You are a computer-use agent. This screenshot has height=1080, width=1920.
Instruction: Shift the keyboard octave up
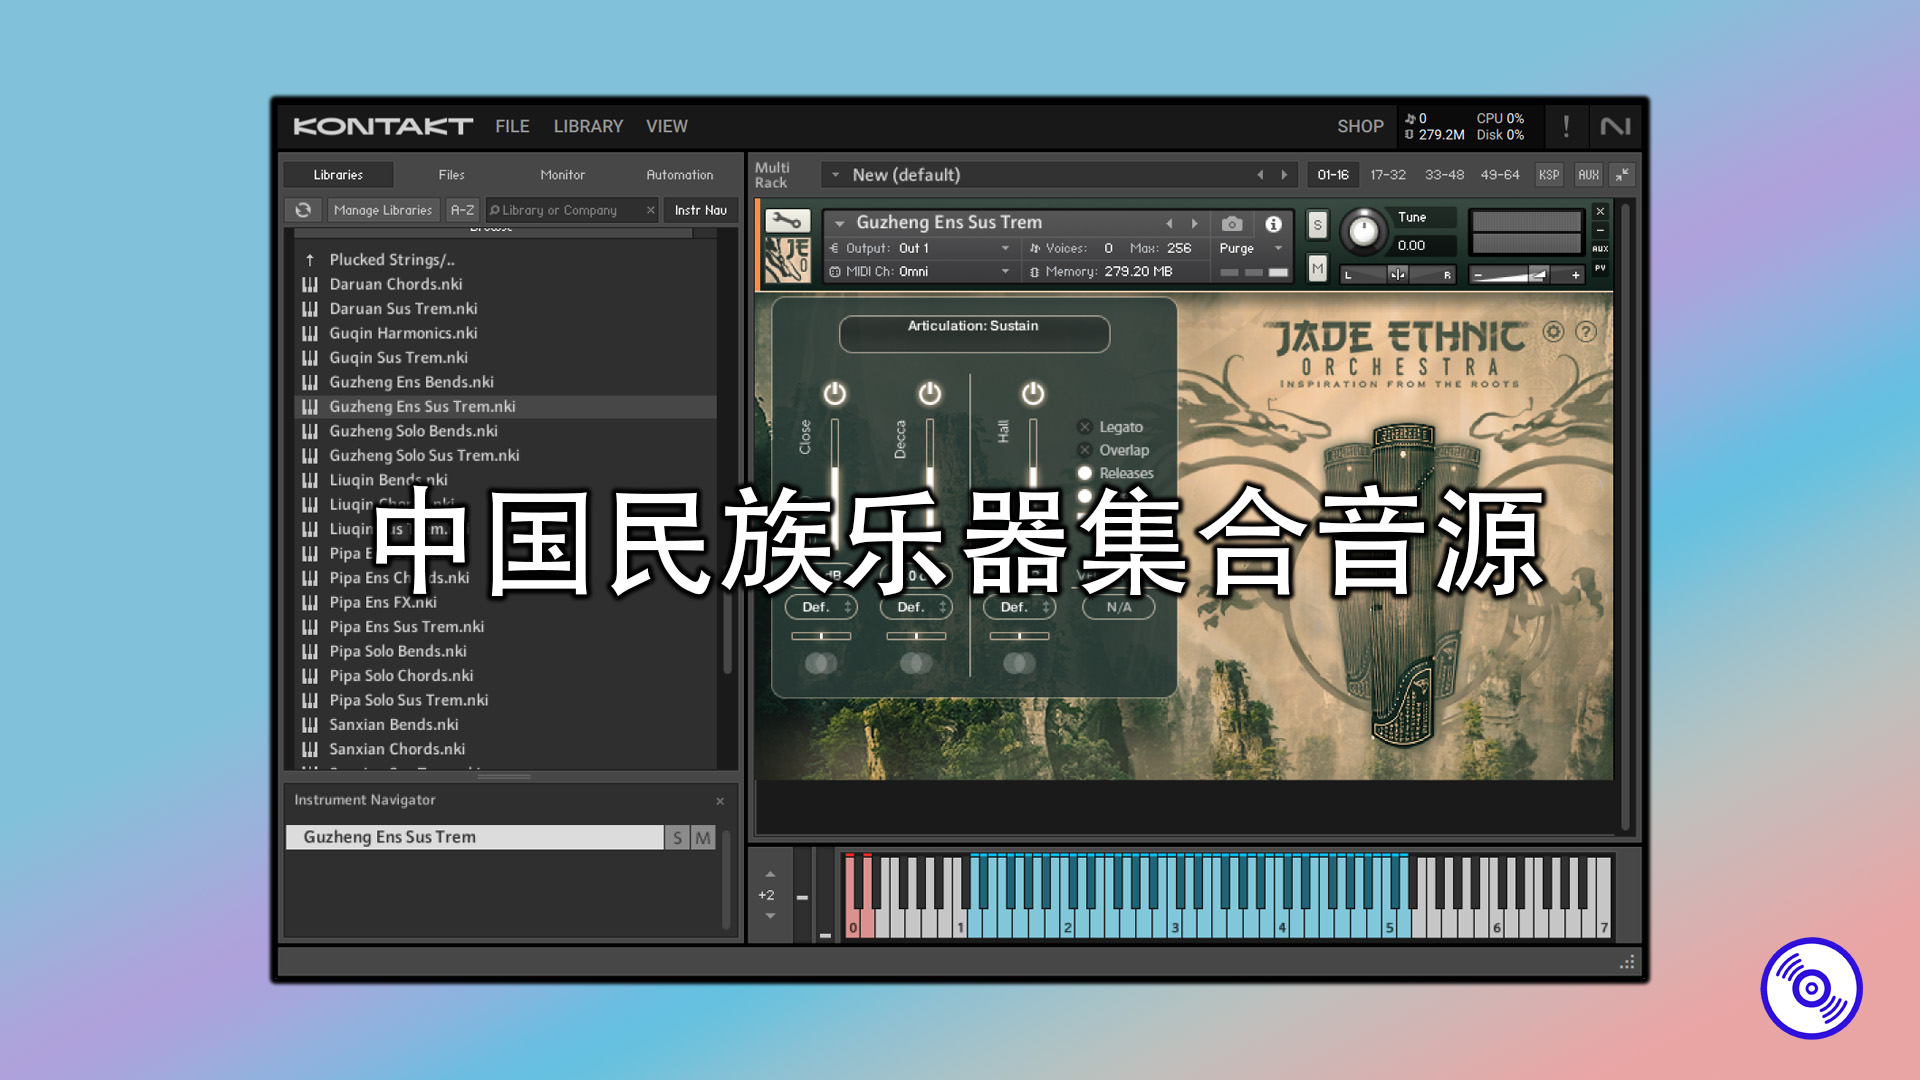(770, 874)
